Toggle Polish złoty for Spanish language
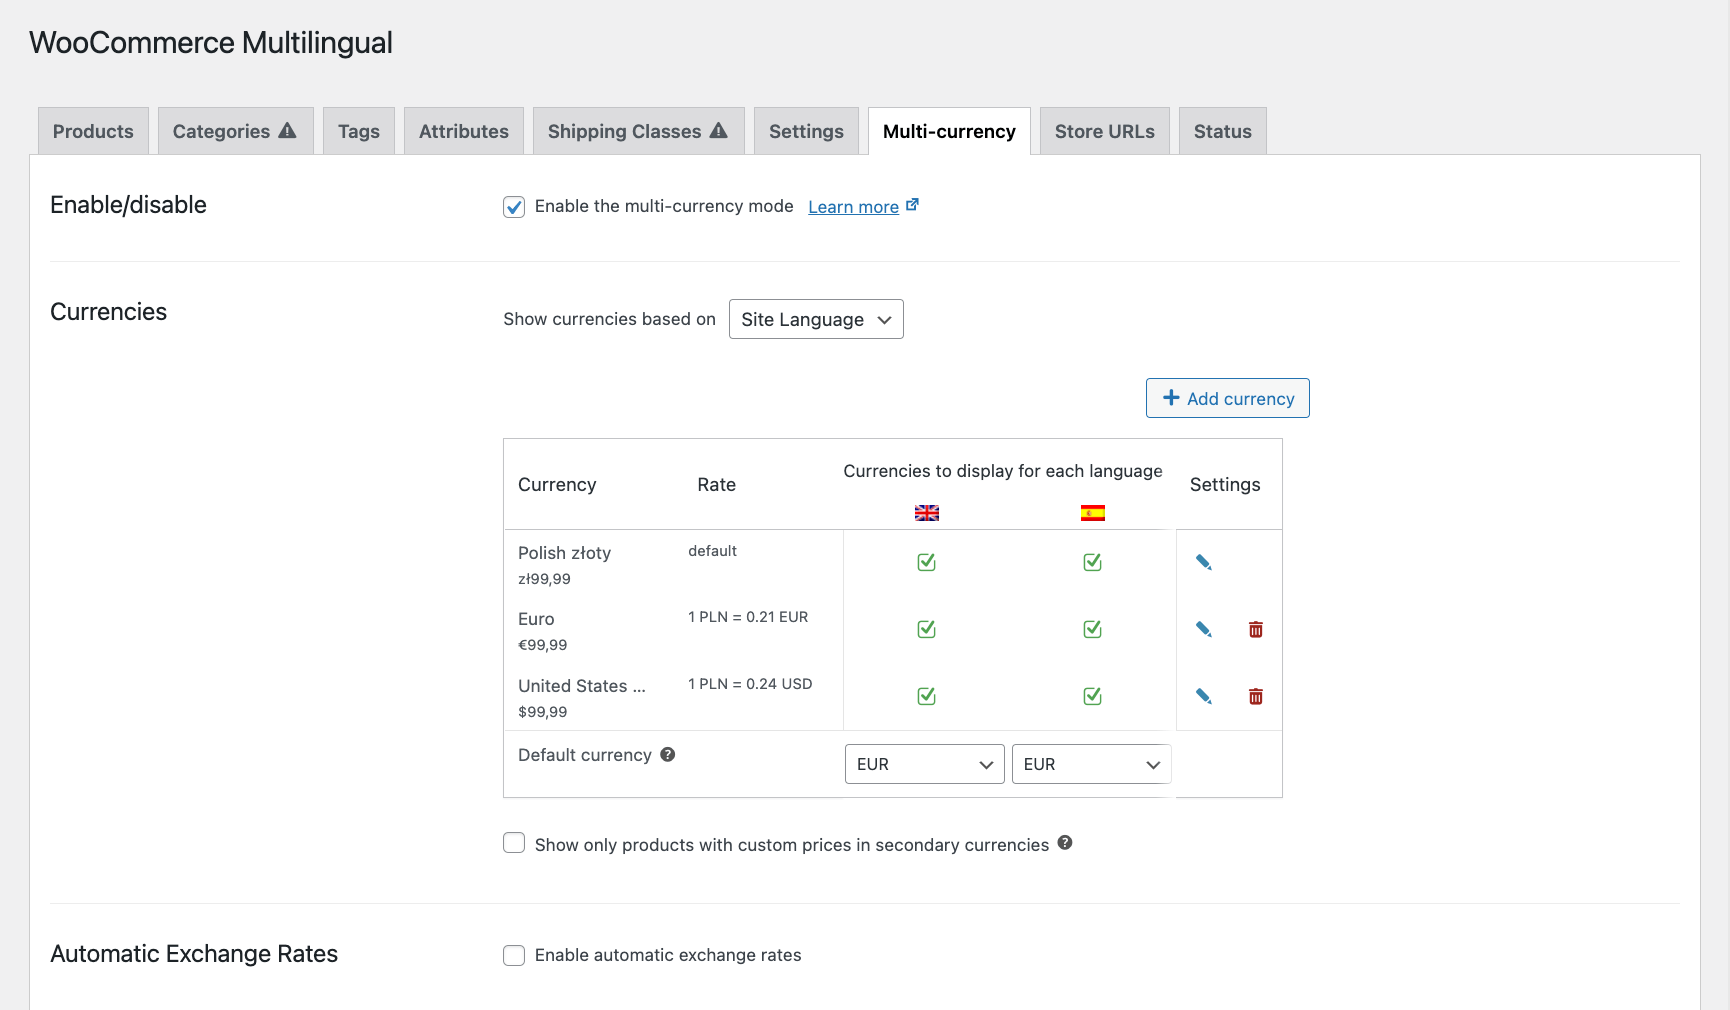The height and width of the screenshot is (1010, 1730). 1093,563
